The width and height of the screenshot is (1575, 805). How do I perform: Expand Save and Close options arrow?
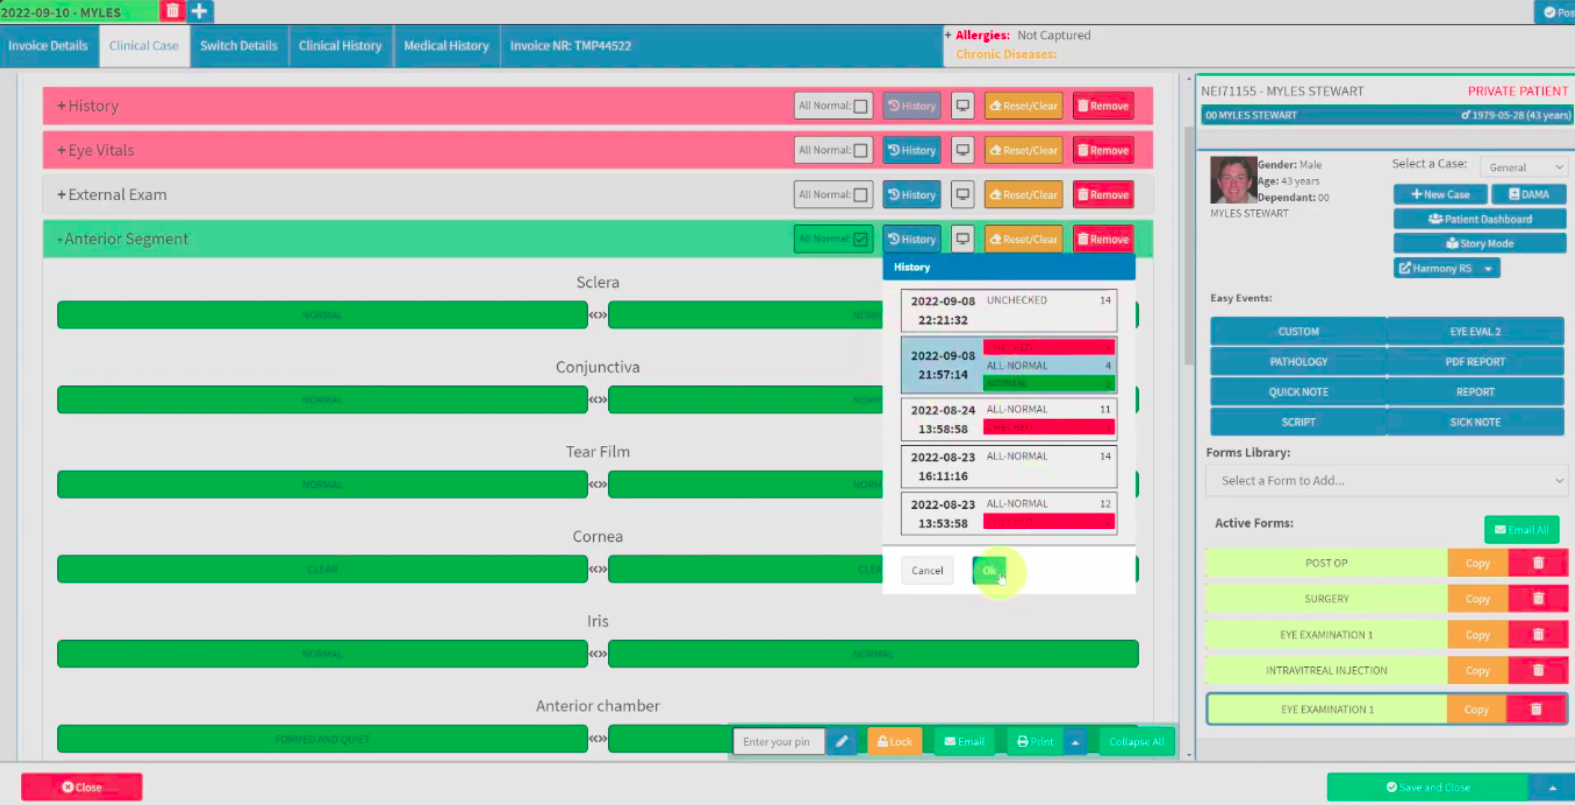coord(1552,787)
